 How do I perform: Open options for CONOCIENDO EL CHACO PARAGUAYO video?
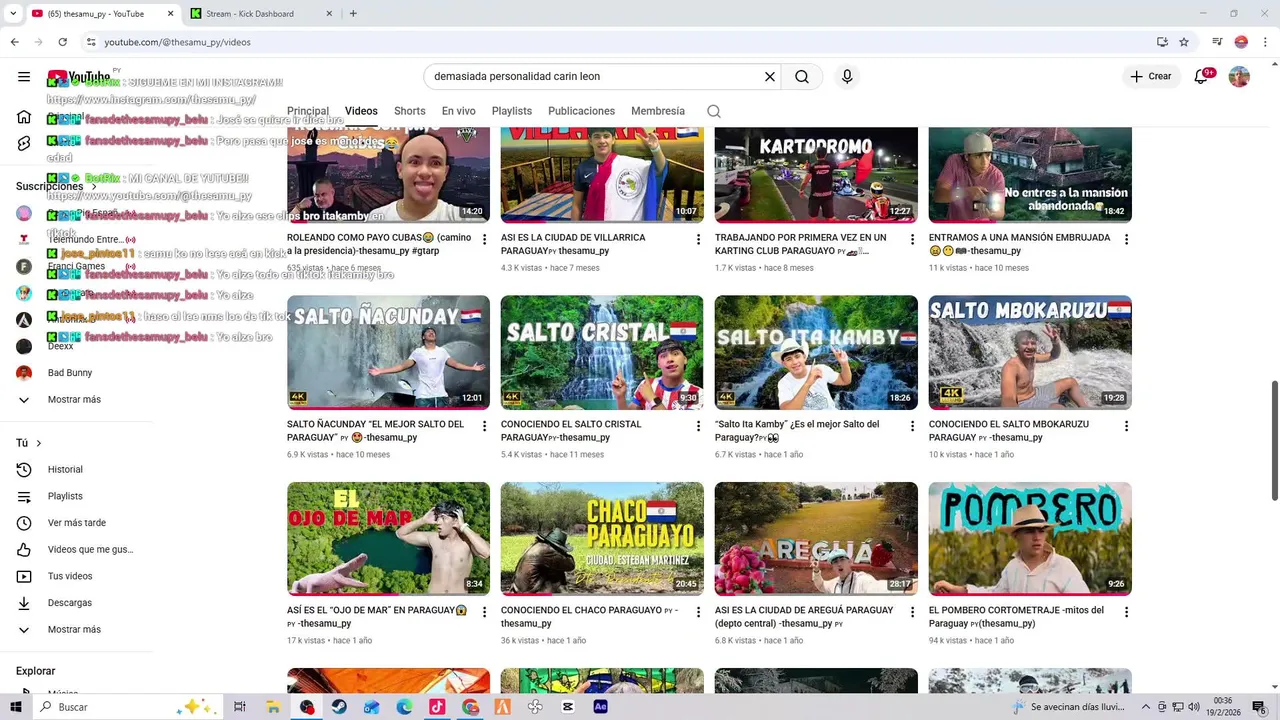(699, 612)
